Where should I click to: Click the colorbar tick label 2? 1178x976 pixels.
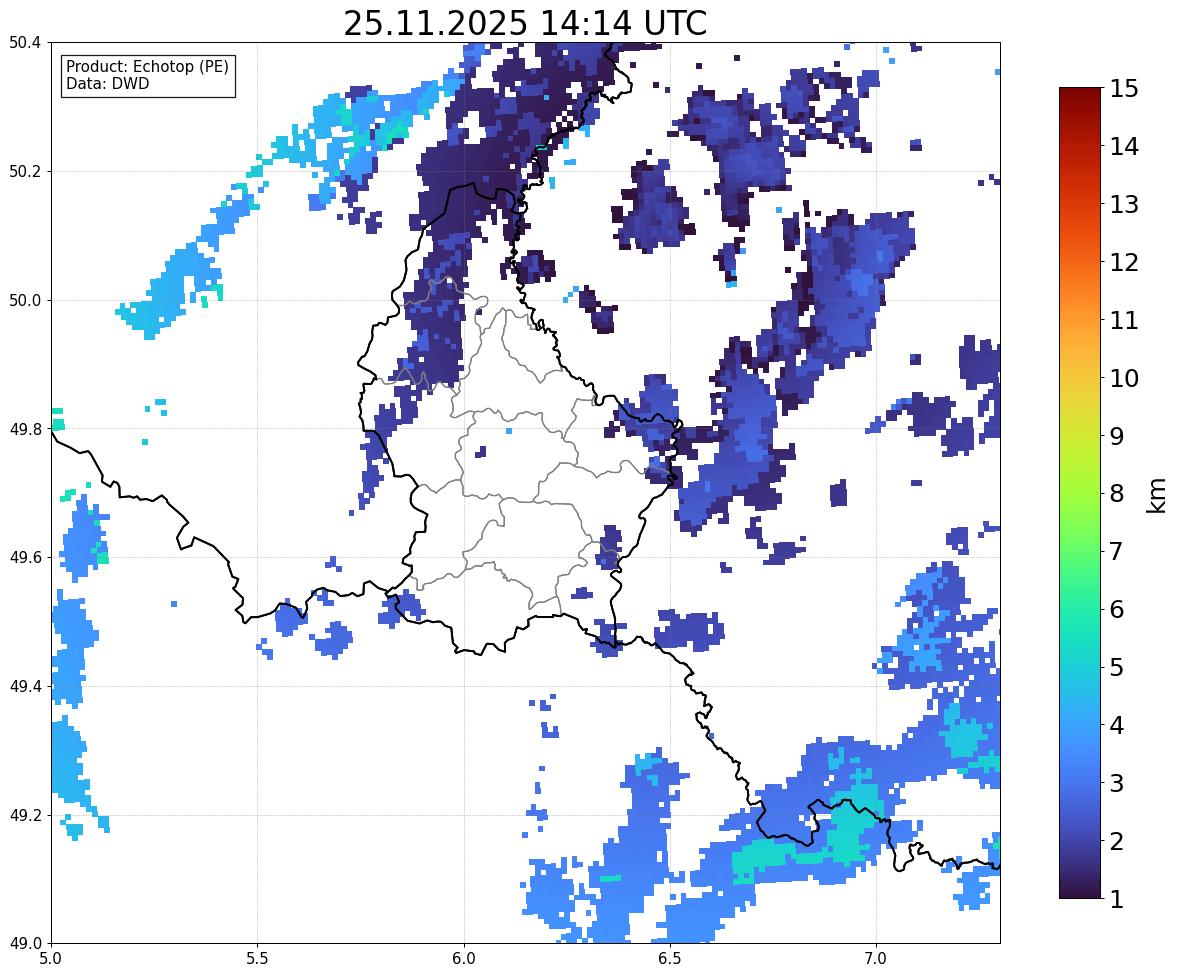pos(1117,841)
